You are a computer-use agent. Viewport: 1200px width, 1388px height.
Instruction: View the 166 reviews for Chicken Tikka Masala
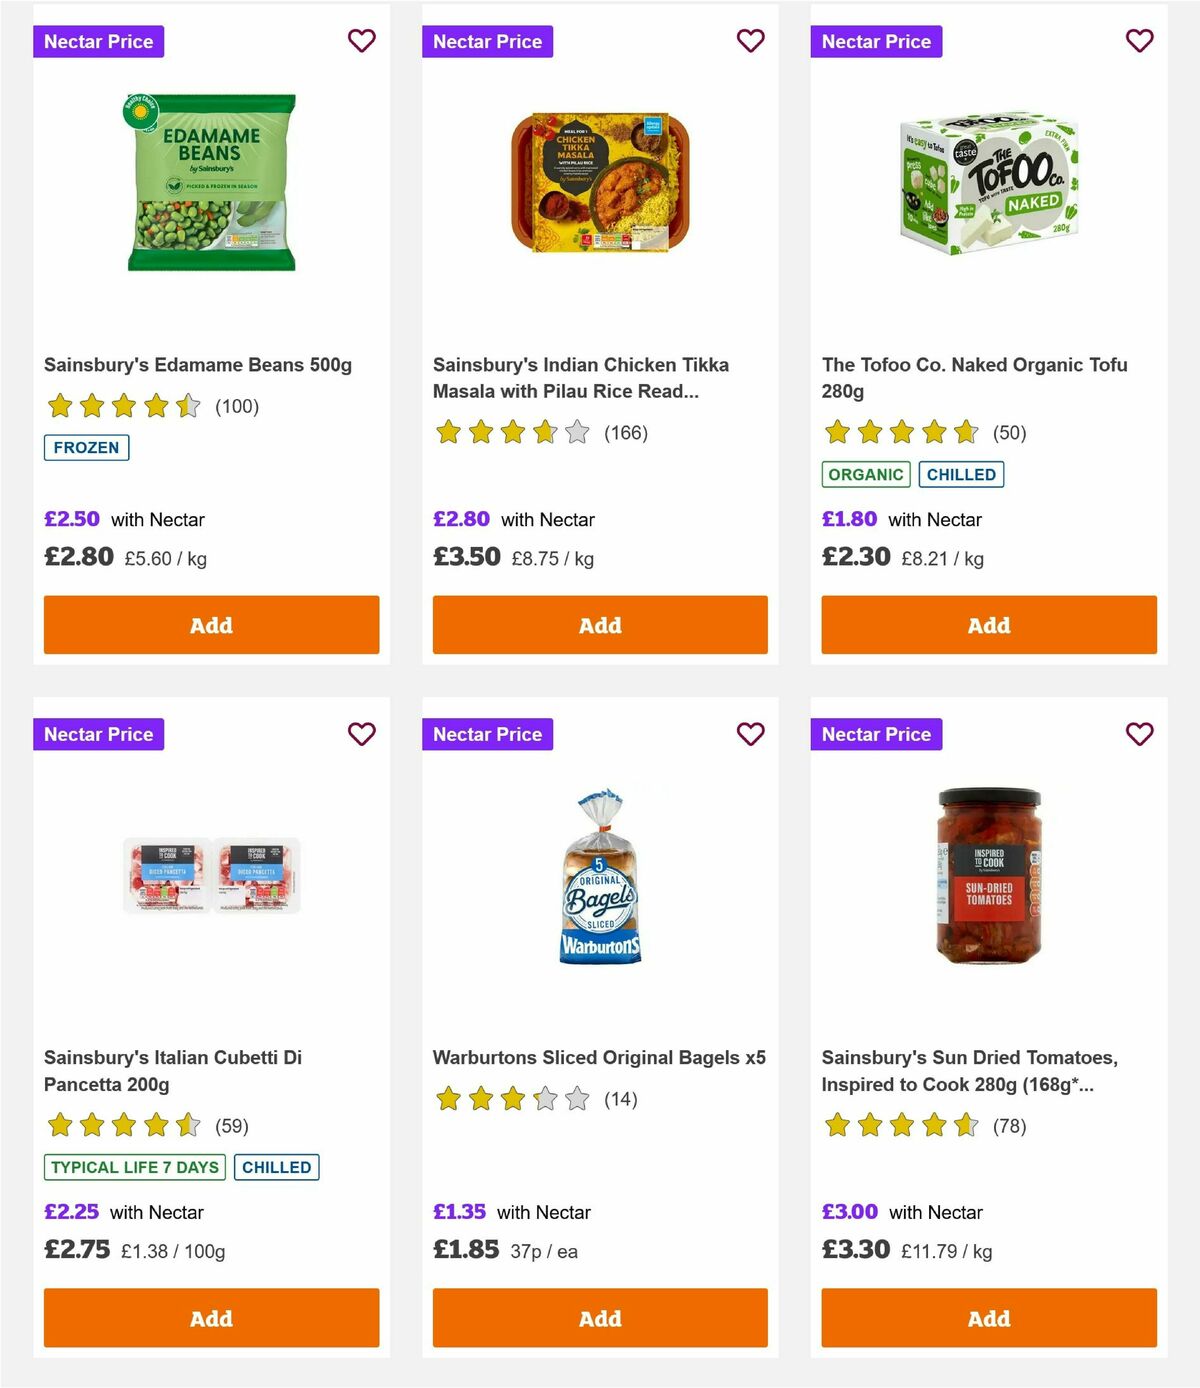click(625, 433)
